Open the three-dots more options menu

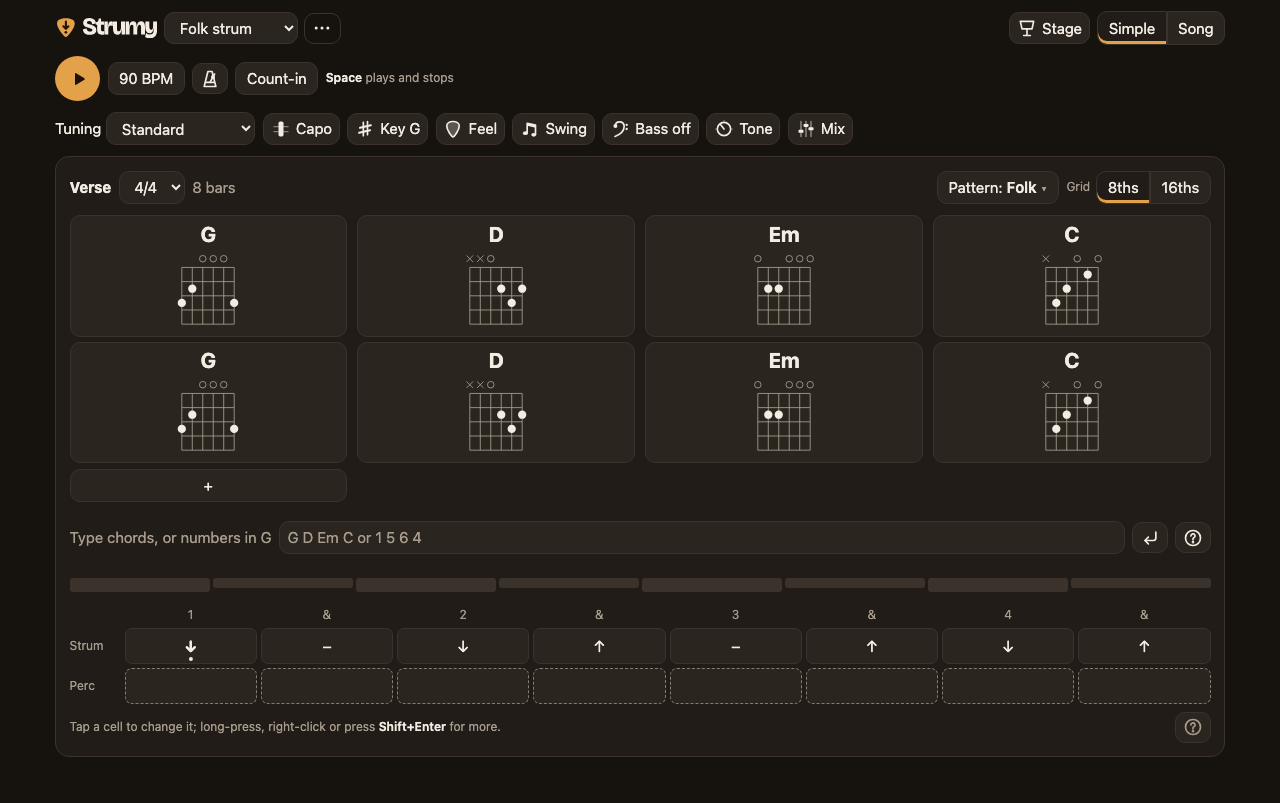coord(322,29)
